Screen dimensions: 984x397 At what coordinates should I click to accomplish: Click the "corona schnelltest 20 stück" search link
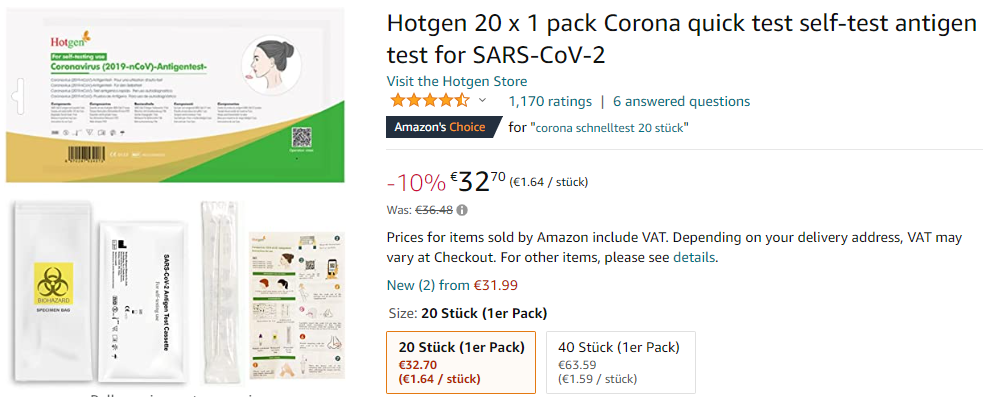609,127
